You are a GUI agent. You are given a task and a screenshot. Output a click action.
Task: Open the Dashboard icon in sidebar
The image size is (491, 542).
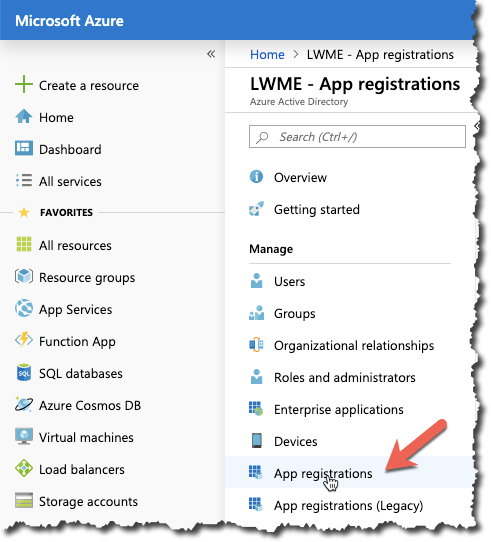pyautogui.click(x=24, y=149)
